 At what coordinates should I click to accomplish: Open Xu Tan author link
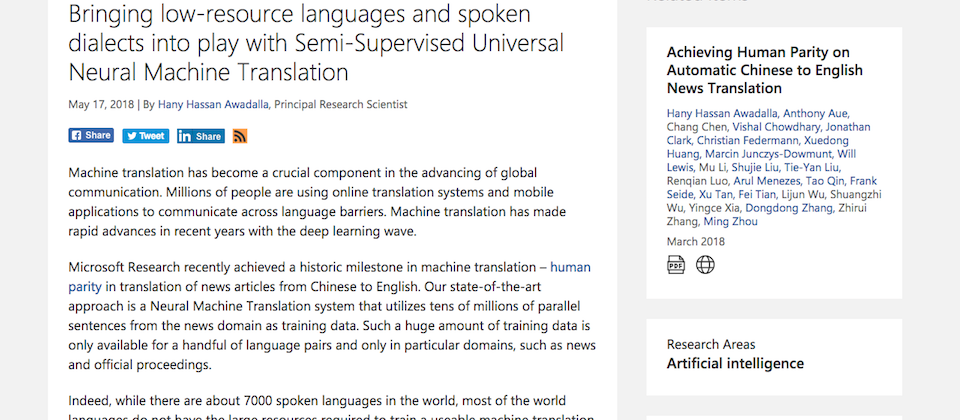716,194
